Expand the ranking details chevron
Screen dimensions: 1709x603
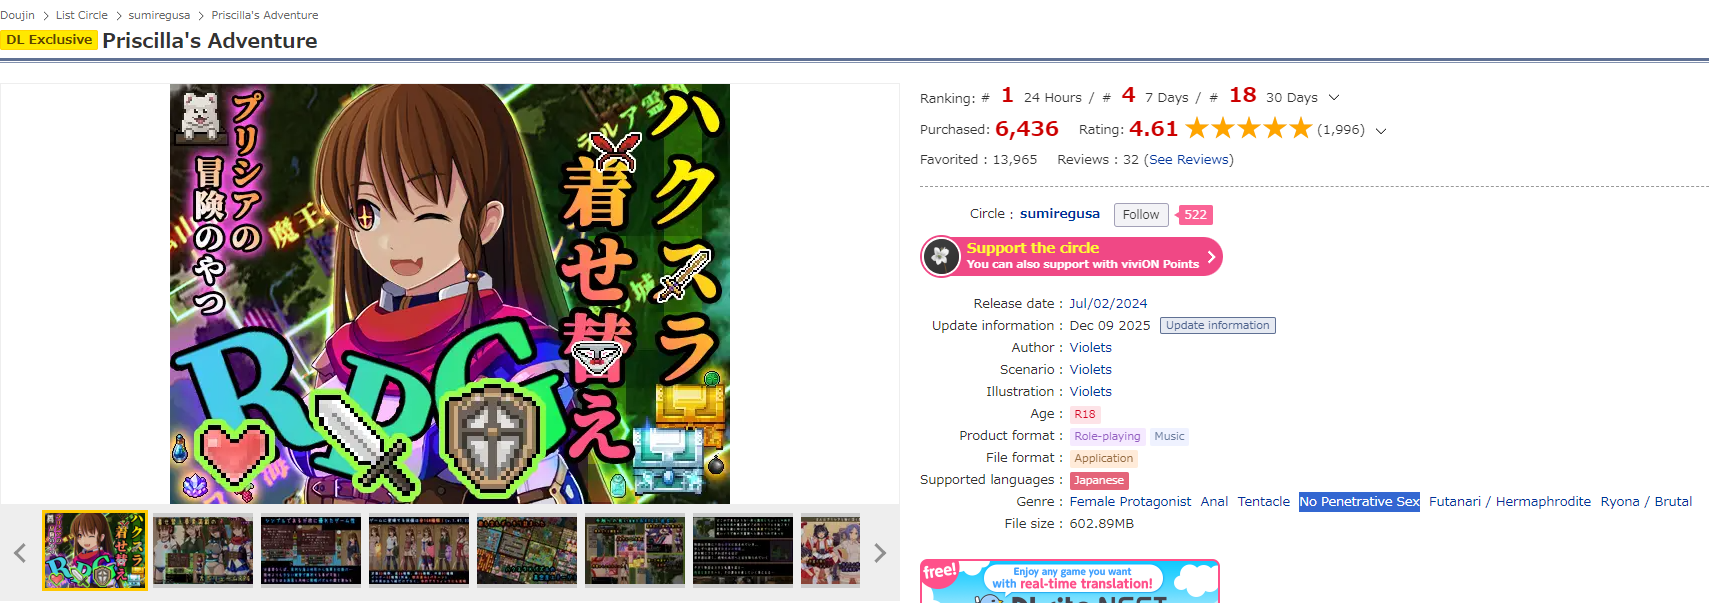pos(1334,98)
